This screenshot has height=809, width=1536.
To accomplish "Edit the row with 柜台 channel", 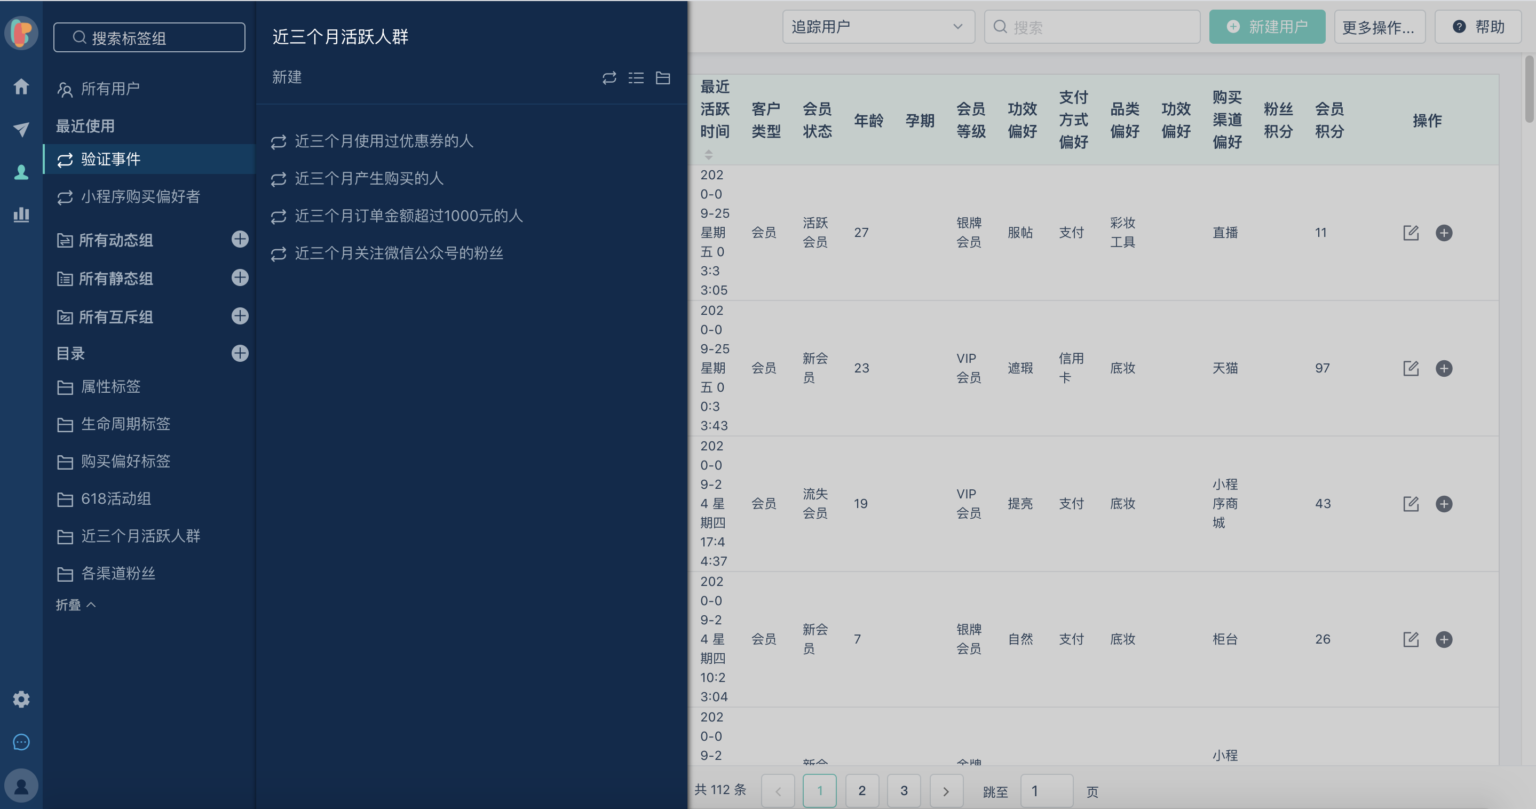I will tap(1411, 639).
